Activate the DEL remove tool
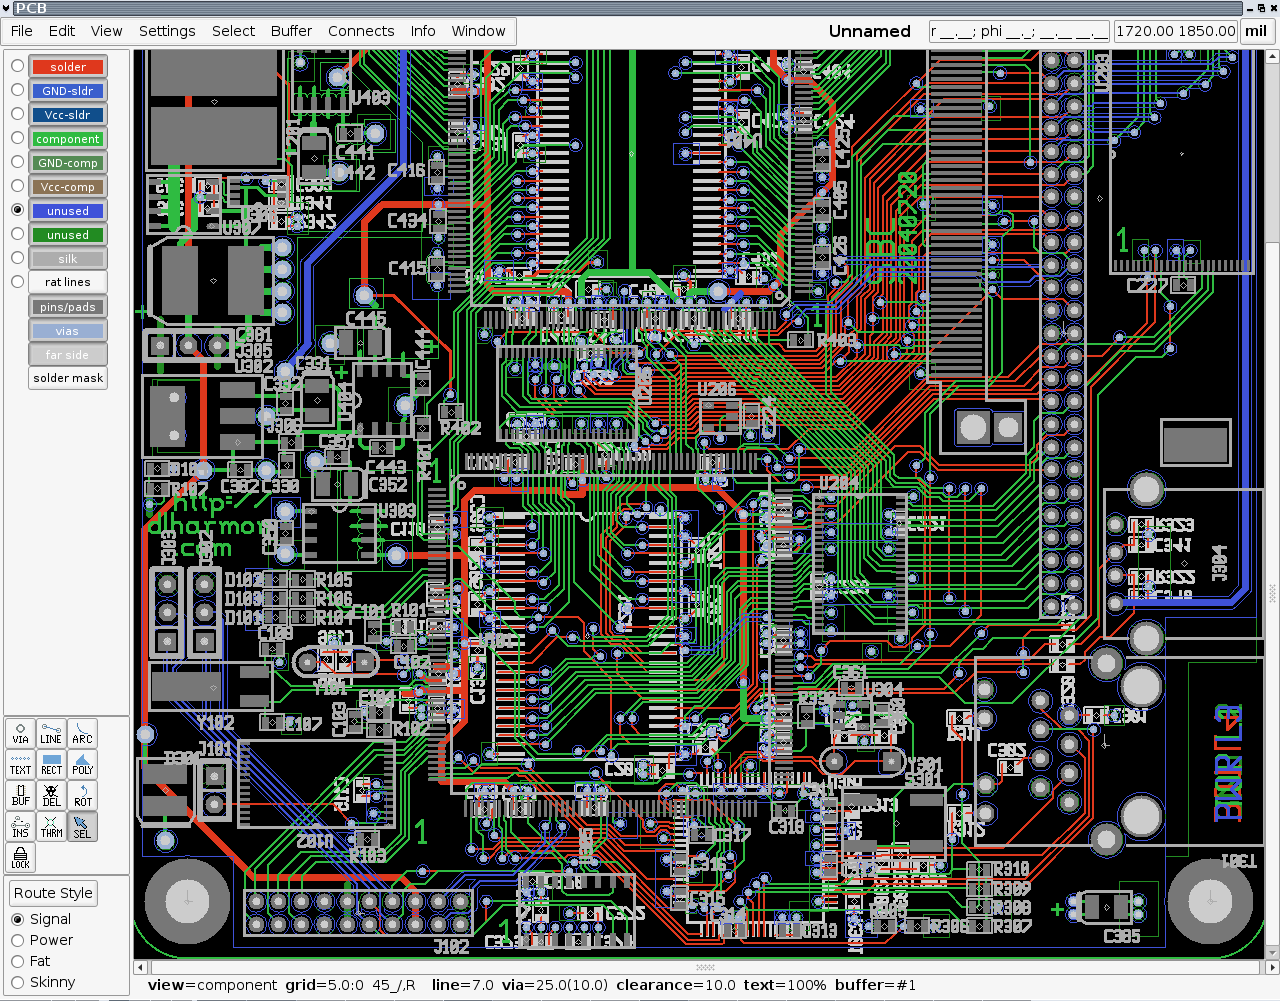The height and width of the screenshot is (1001, 1280). point(51,795)
